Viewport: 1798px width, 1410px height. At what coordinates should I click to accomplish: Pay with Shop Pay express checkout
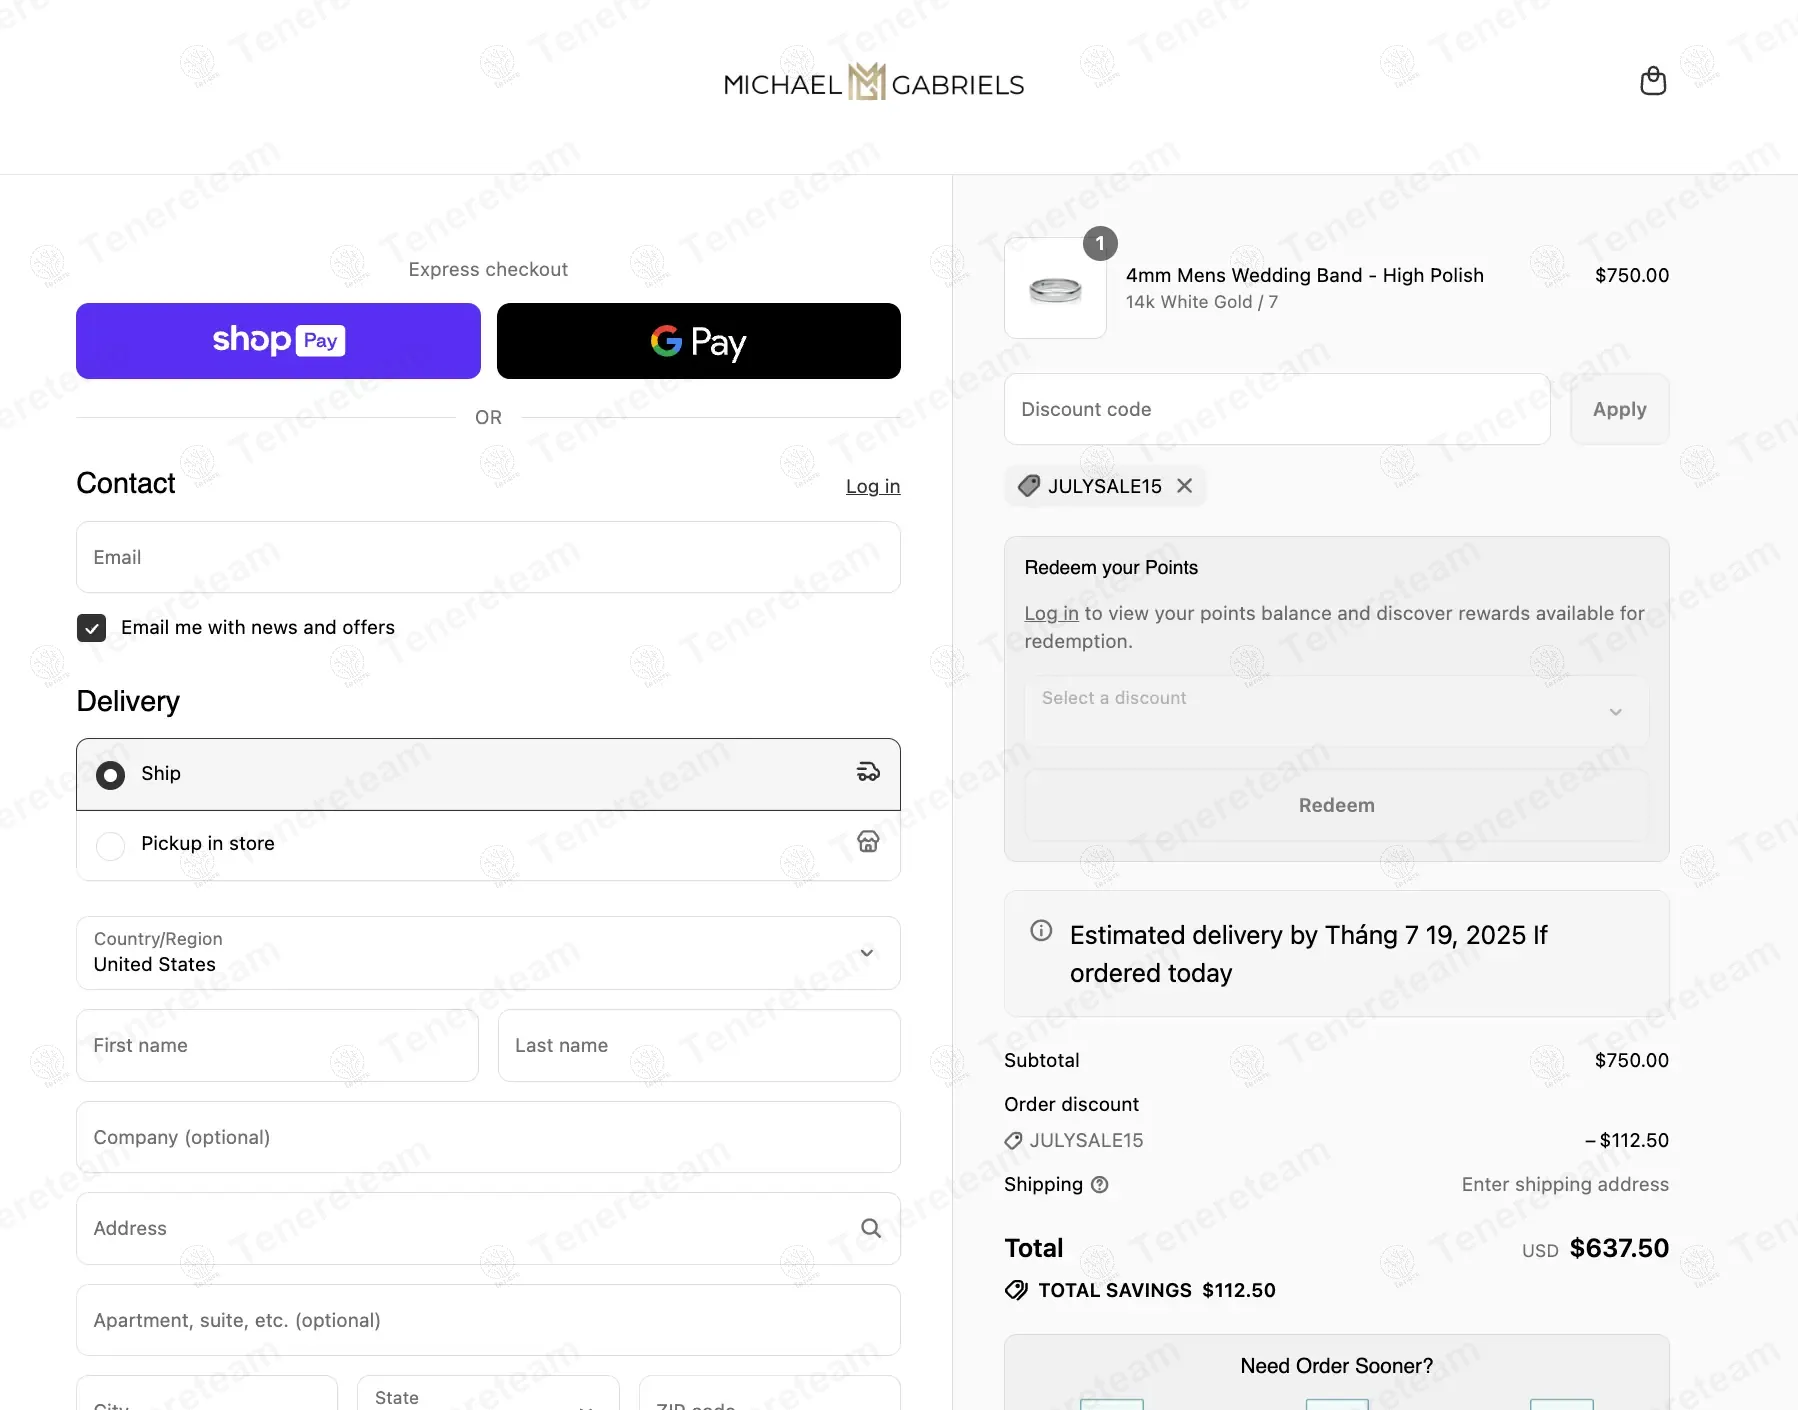click(278, 341)
